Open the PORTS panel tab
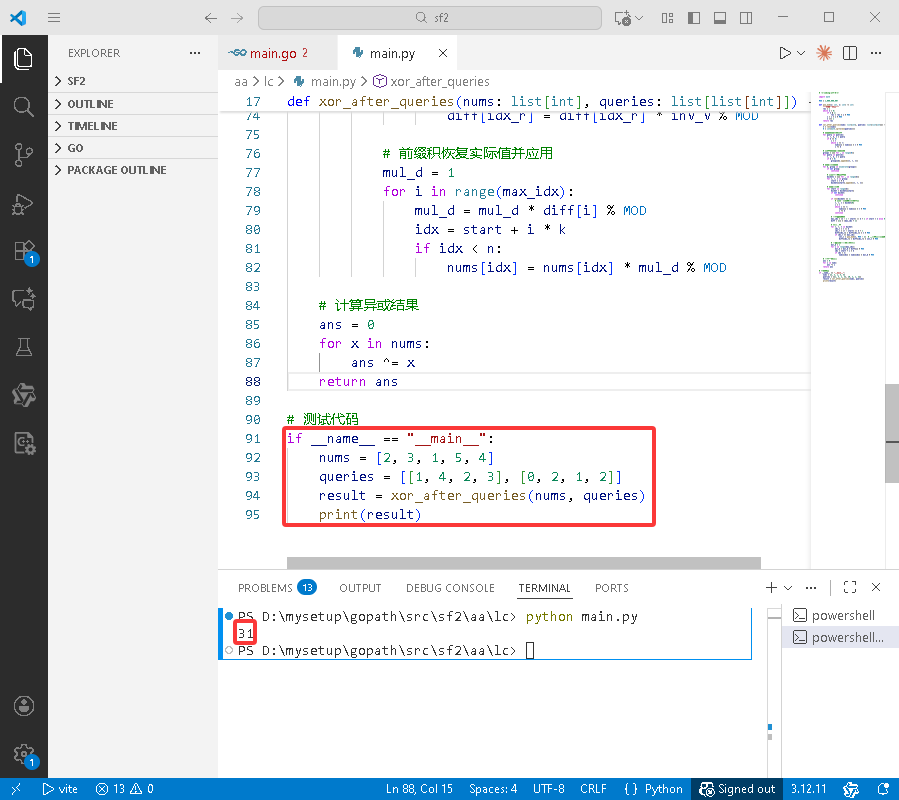 click(x=611, y=588)
